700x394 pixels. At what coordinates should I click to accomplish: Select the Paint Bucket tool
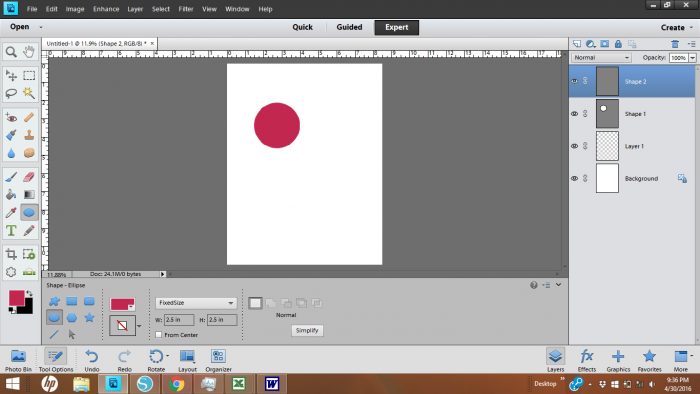pos(11,195)
